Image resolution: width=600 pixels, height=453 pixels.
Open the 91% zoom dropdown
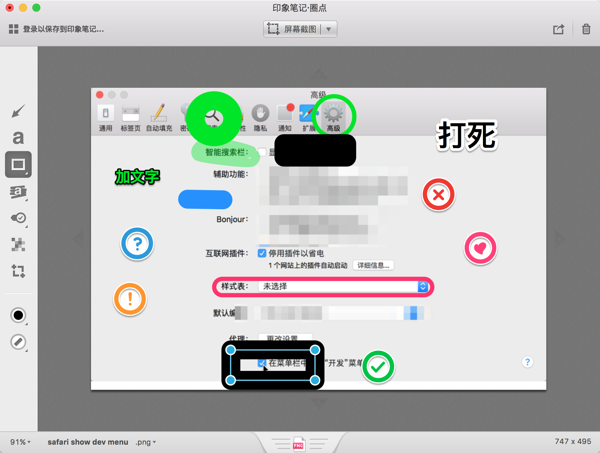pyautogui.click(x=20, y=442)
